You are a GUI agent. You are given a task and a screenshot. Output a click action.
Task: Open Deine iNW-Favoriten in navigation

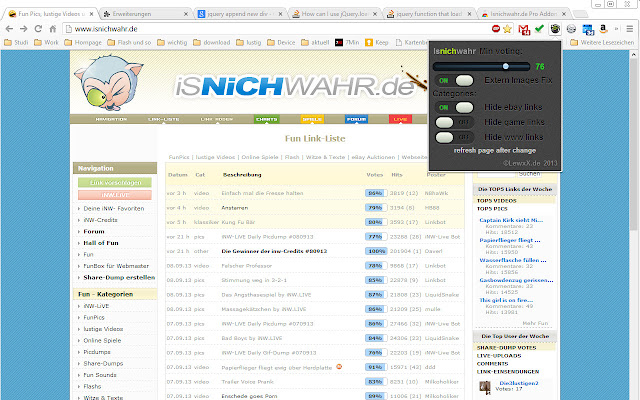(x=113, y=209)
